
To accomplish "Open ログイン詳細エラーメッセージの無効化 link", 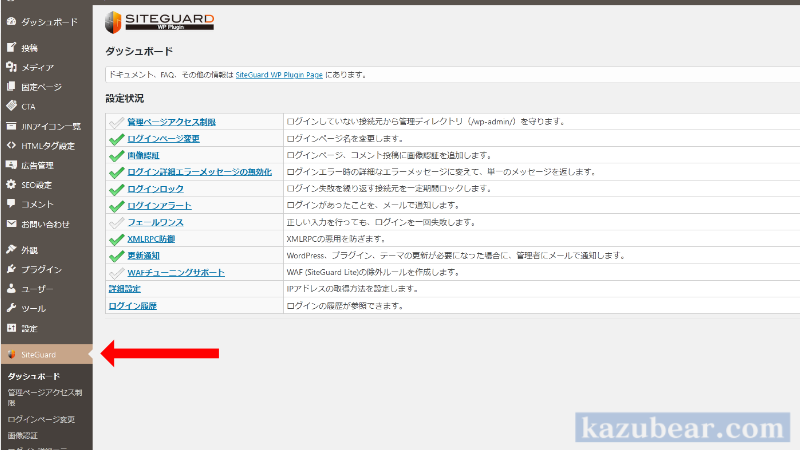I will pos(199,172).
